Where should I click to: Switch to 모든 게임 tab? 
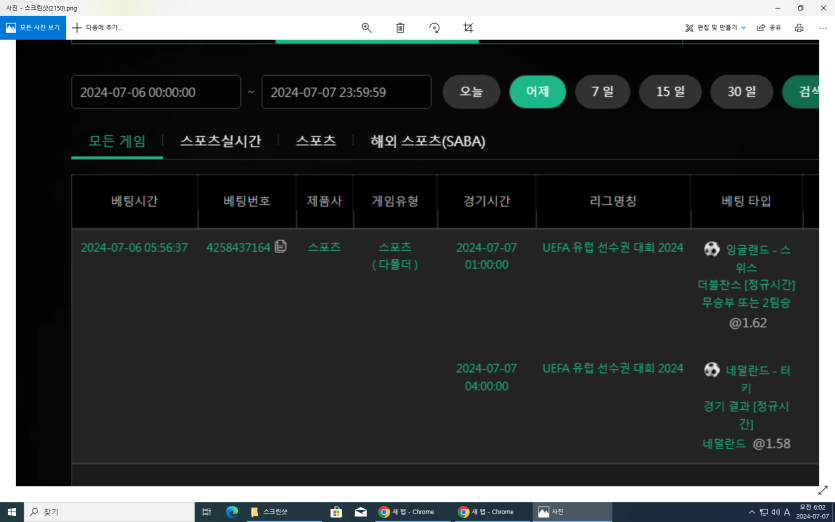tap(117, 141)
